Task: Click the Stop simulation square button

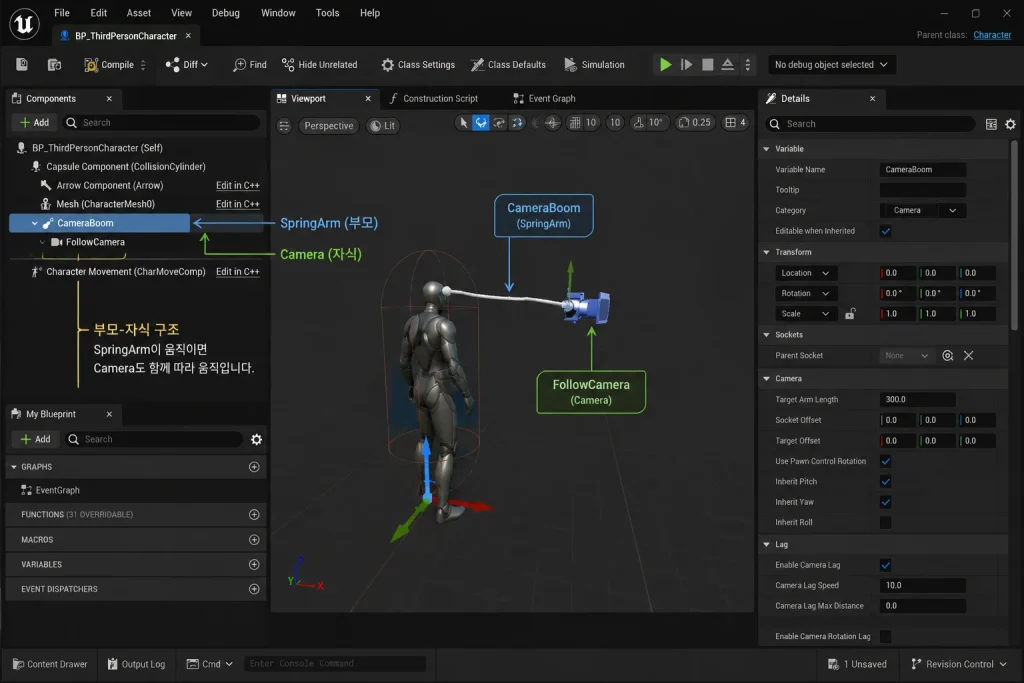Action: point(707,65)
